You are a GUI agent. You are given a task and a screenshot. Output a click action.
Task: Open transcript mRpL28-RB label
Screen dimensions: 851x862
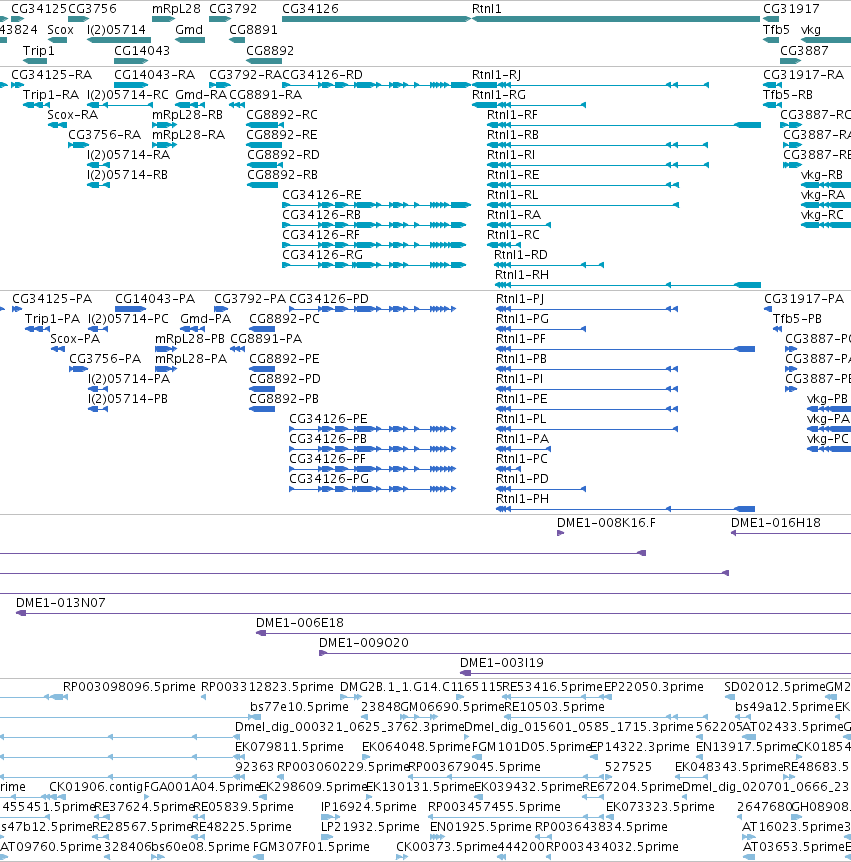click(187, 115)
